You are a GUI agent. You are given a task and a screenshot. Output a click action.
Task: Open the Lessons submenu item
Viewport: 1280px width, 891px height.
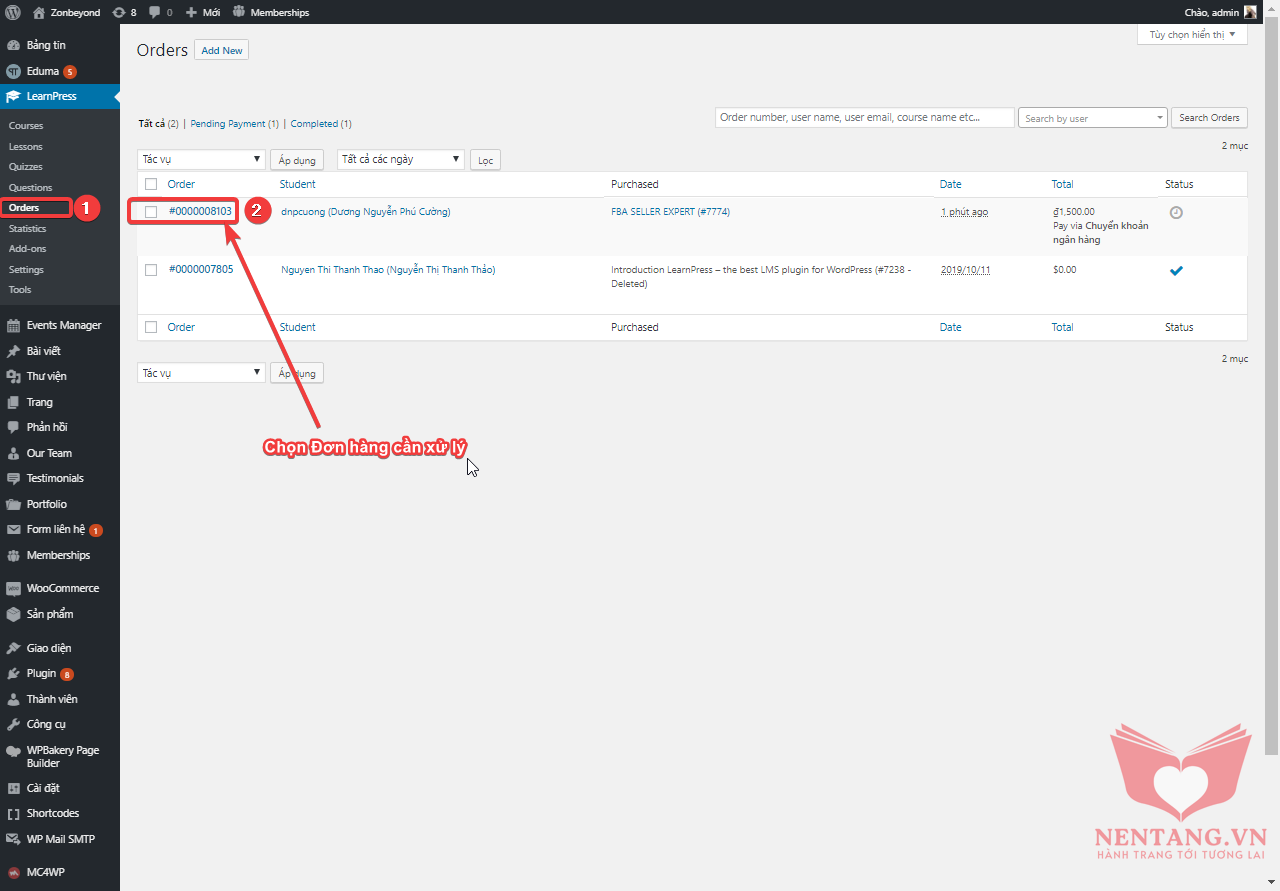(26, 147)
